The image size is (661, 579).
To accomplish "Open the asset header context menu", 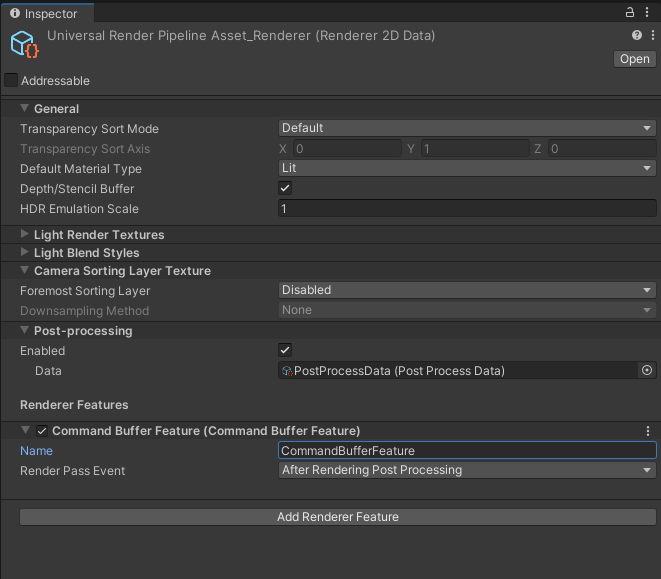I will (653, 35).
